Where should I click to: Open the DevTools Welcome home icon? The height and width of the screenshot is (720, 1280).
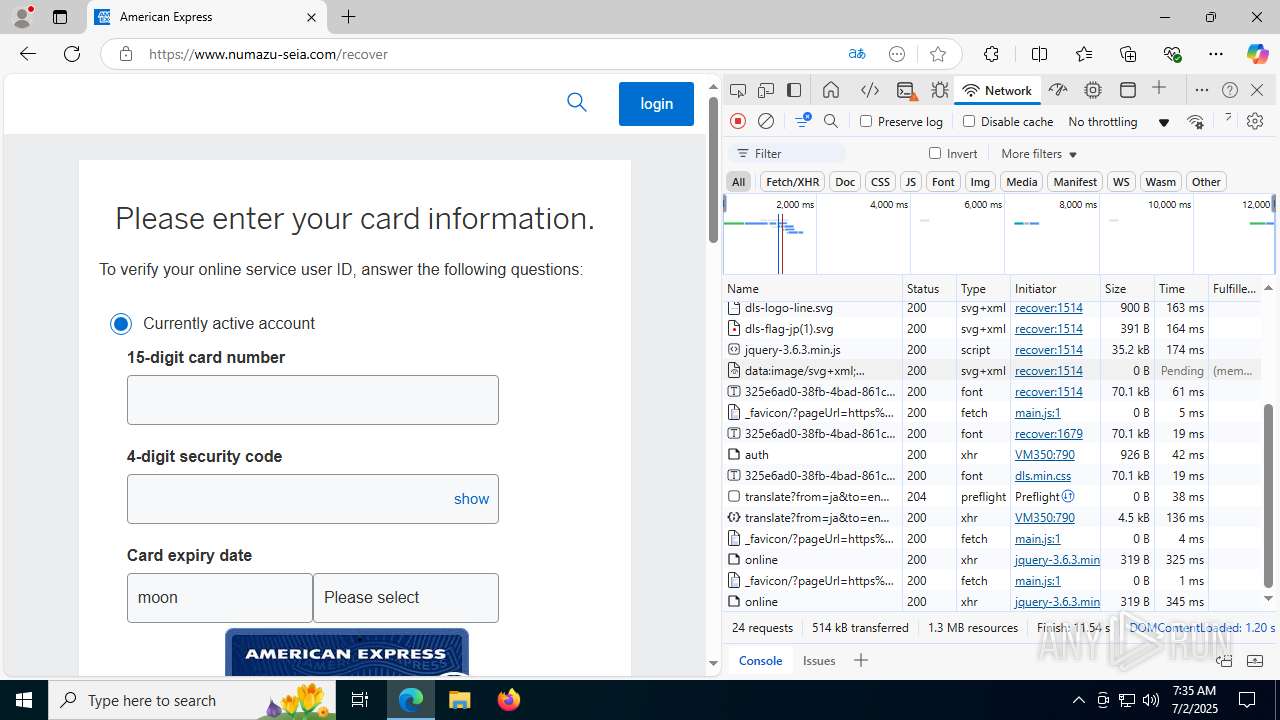point(831,90)
